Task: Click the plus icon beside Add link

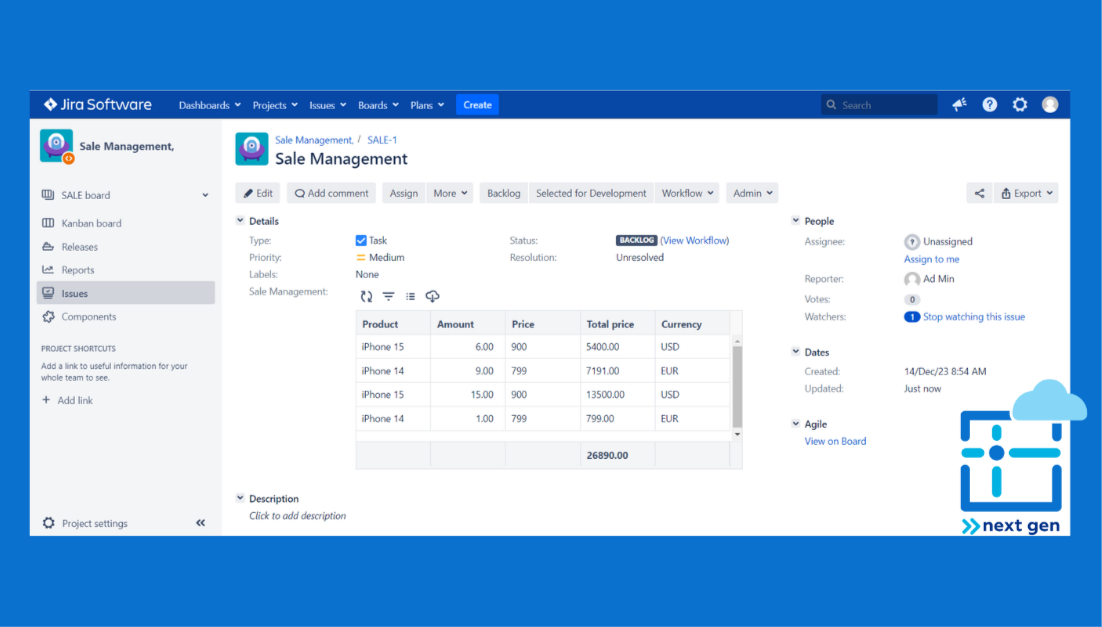Action: click(x=46, y=400)
